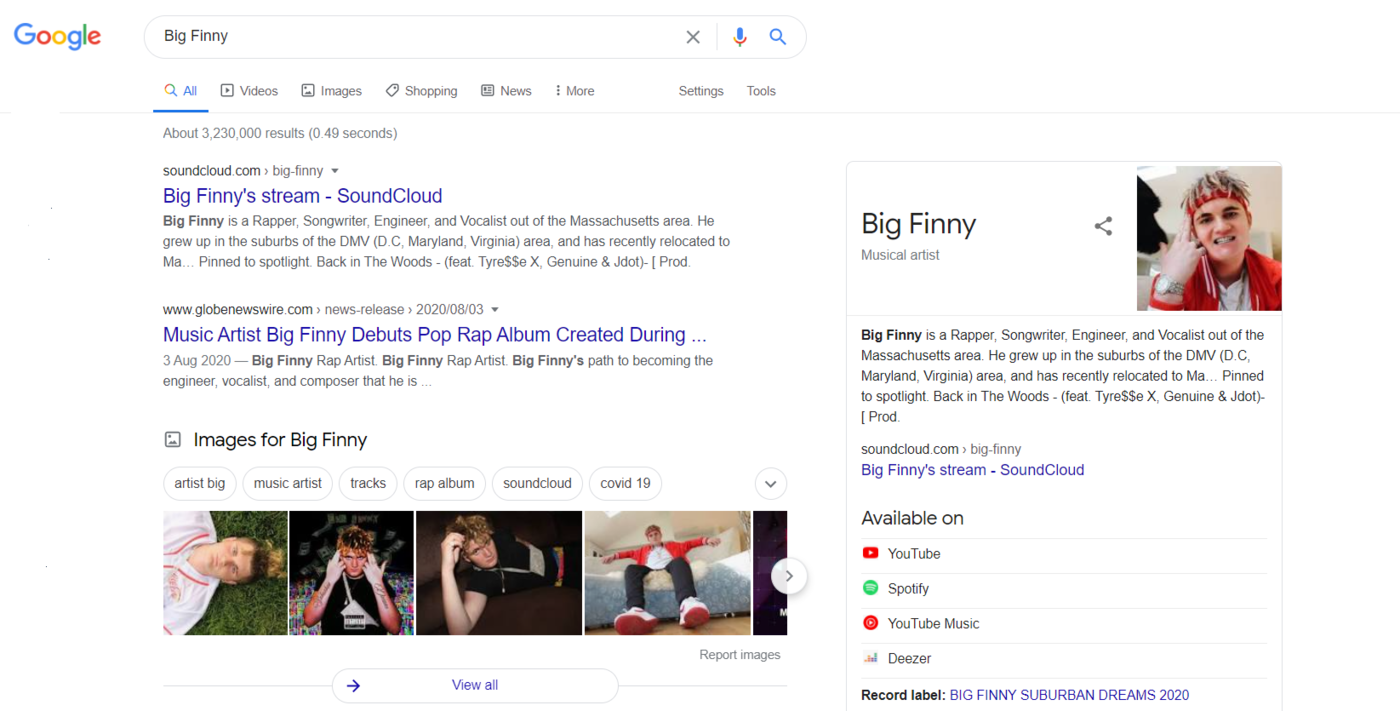
Task: Open the album cover thumbnail with chain necklace
Action: pyautogui.click(x=351, y=573)
